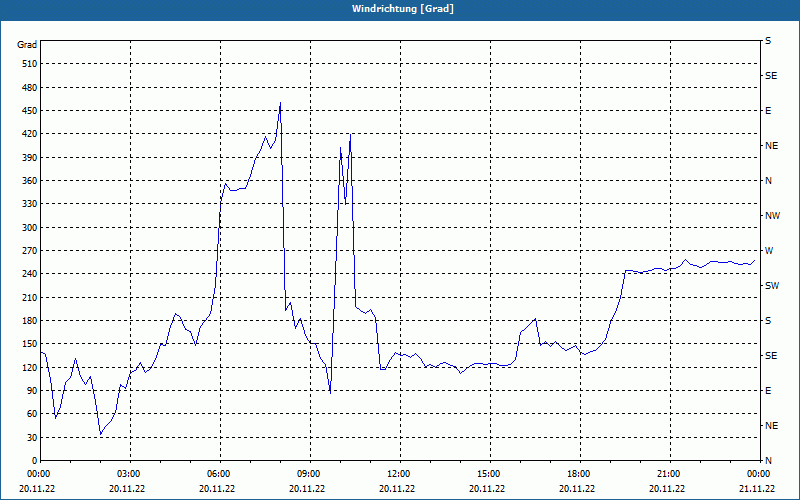This screenshot has width=800, height=500.
Task: Click the 'Windrichtung [Grad]' chart title
Action: coord(403,9)
